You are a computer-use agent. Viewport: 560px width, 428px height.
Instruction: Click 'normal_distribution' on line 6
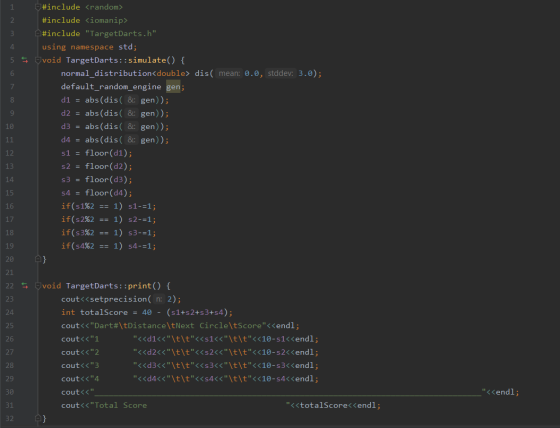click(106, 73)
